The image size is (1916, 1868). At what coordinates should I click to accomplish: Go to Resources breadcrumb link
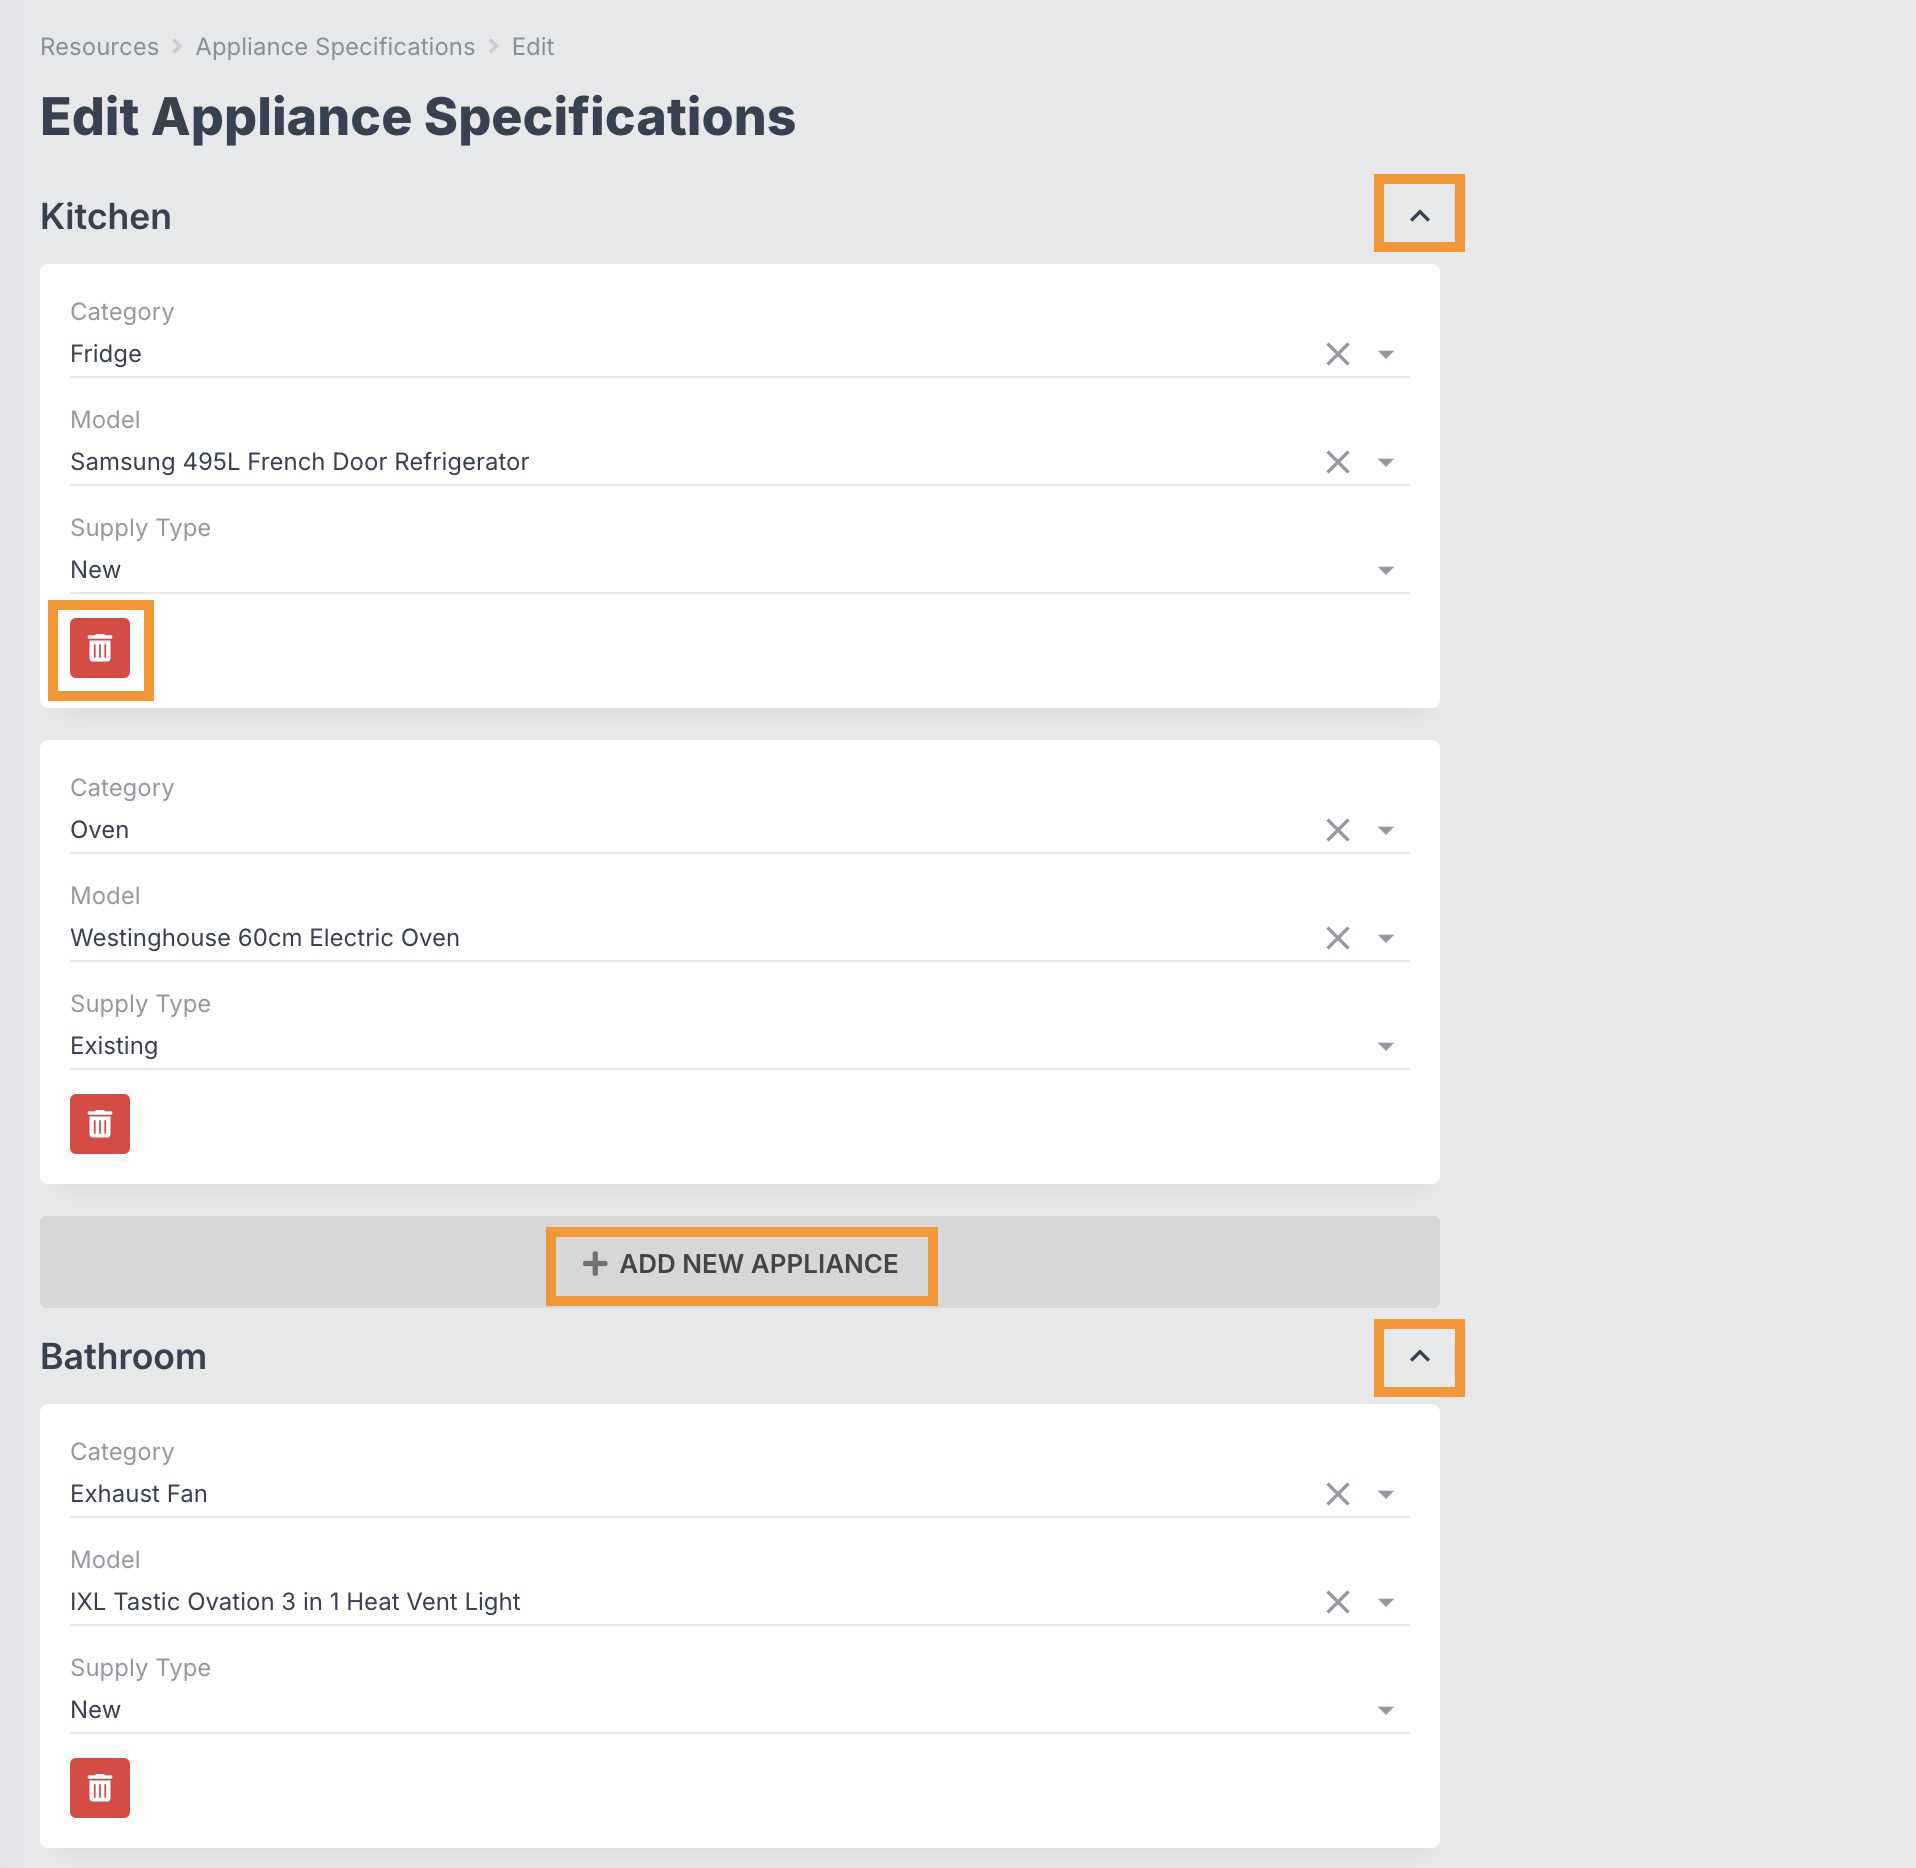coord(99,47)
